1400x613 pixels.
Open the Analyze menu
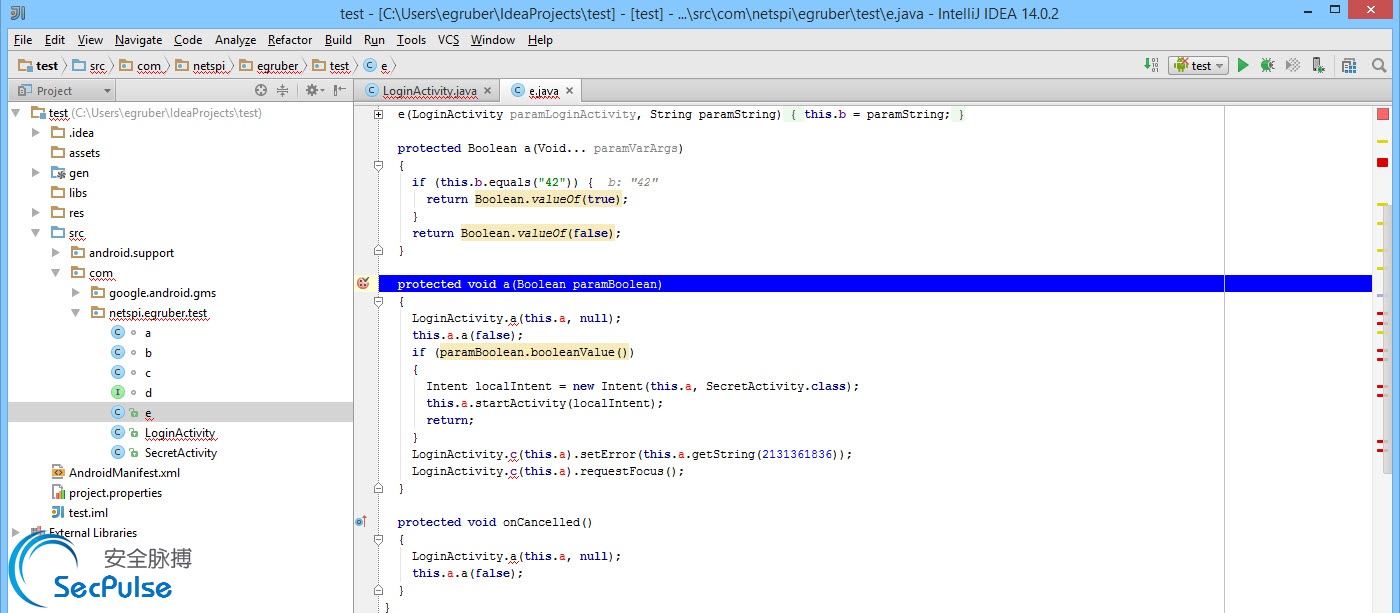point(236,40)
